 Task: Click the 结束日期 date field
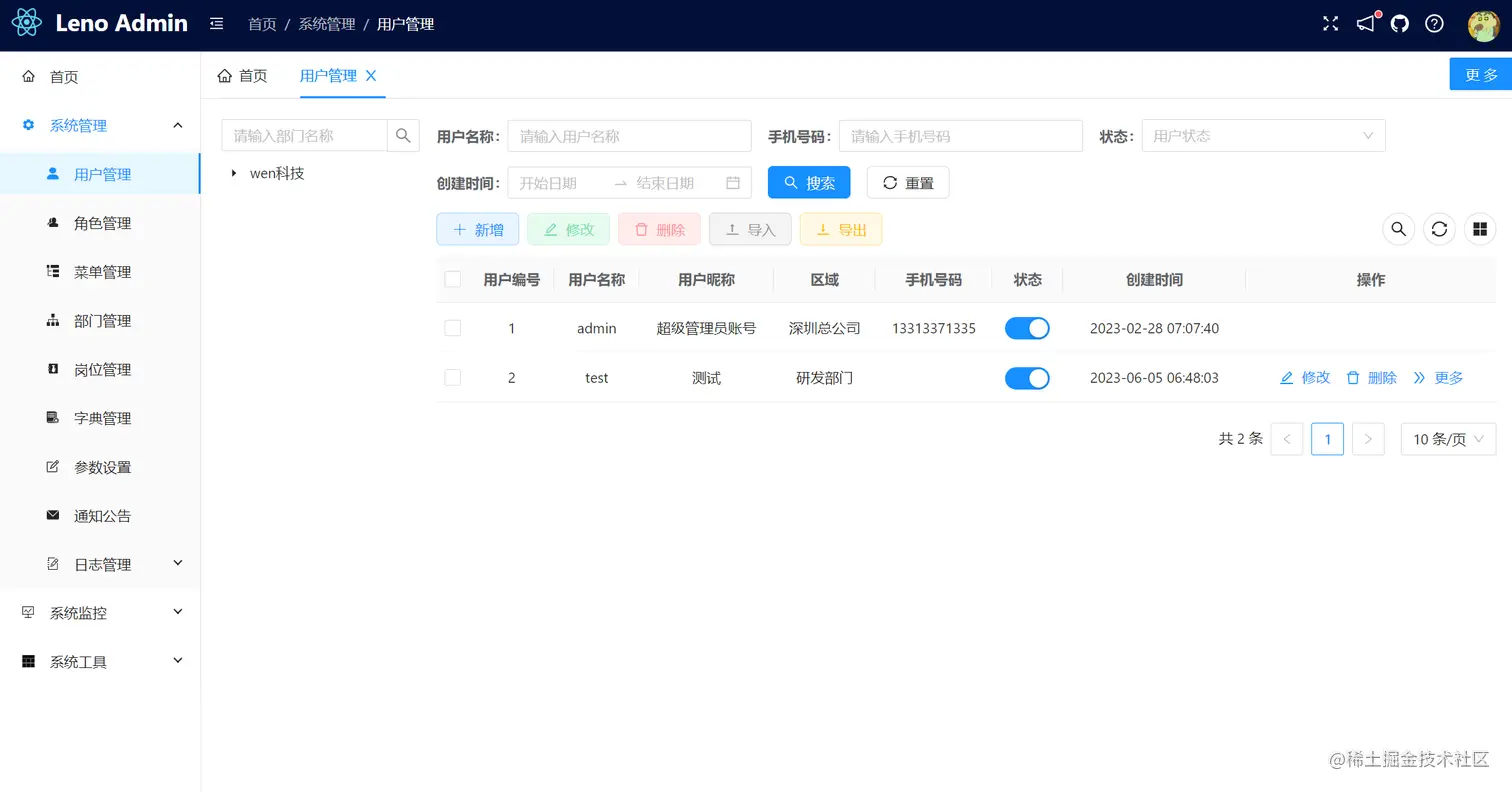[x=677, y=183]
